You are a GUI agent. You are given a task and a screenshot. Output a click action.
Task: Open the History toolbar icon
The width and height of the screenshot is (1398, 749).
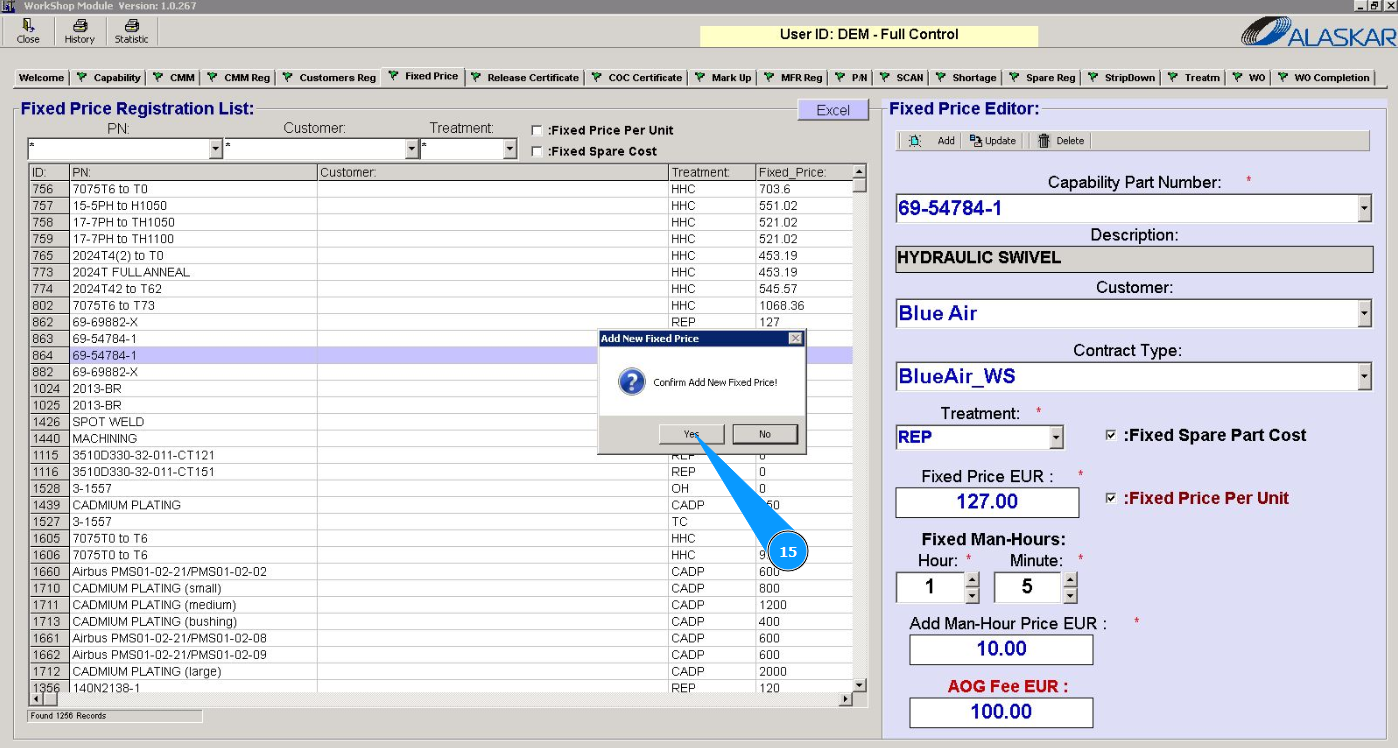[79, 31]
